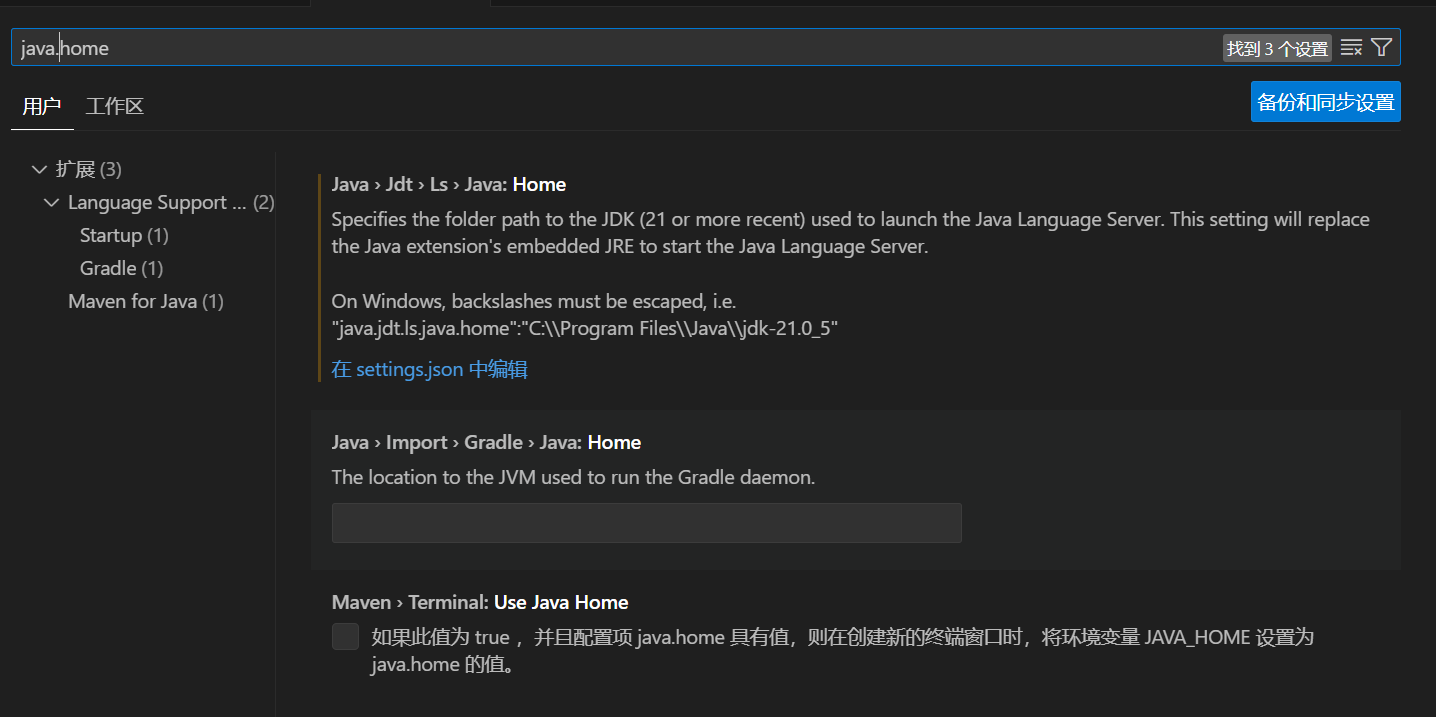Click Import breadcrumb in Gradle Home setting
1436x717 pixels.
(x=416, y=442)
